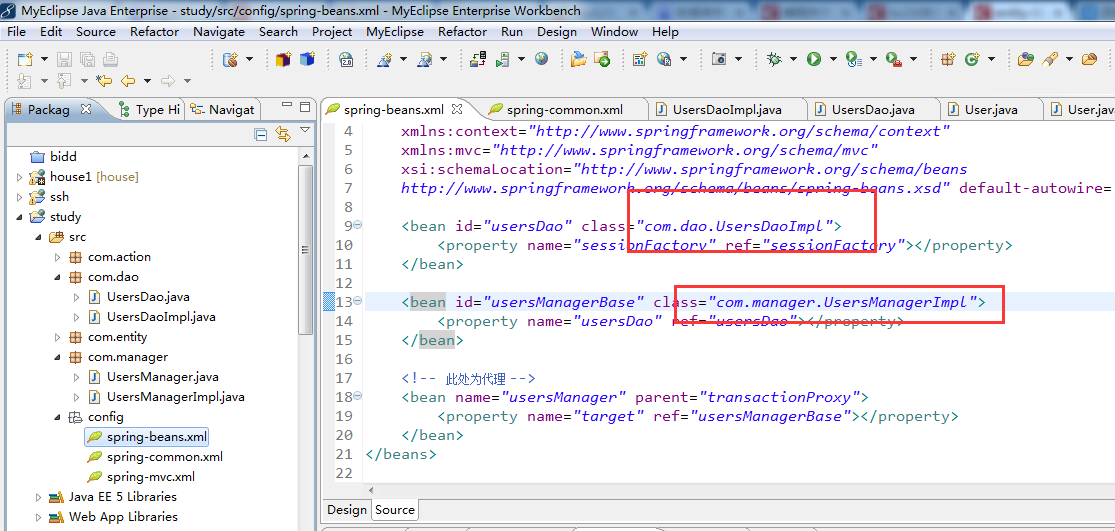This screenshot has width=1115, height=531.
Task: Collapse the bean fold marker at line 13
Action: pyautogui.click(x=358, y=301)
